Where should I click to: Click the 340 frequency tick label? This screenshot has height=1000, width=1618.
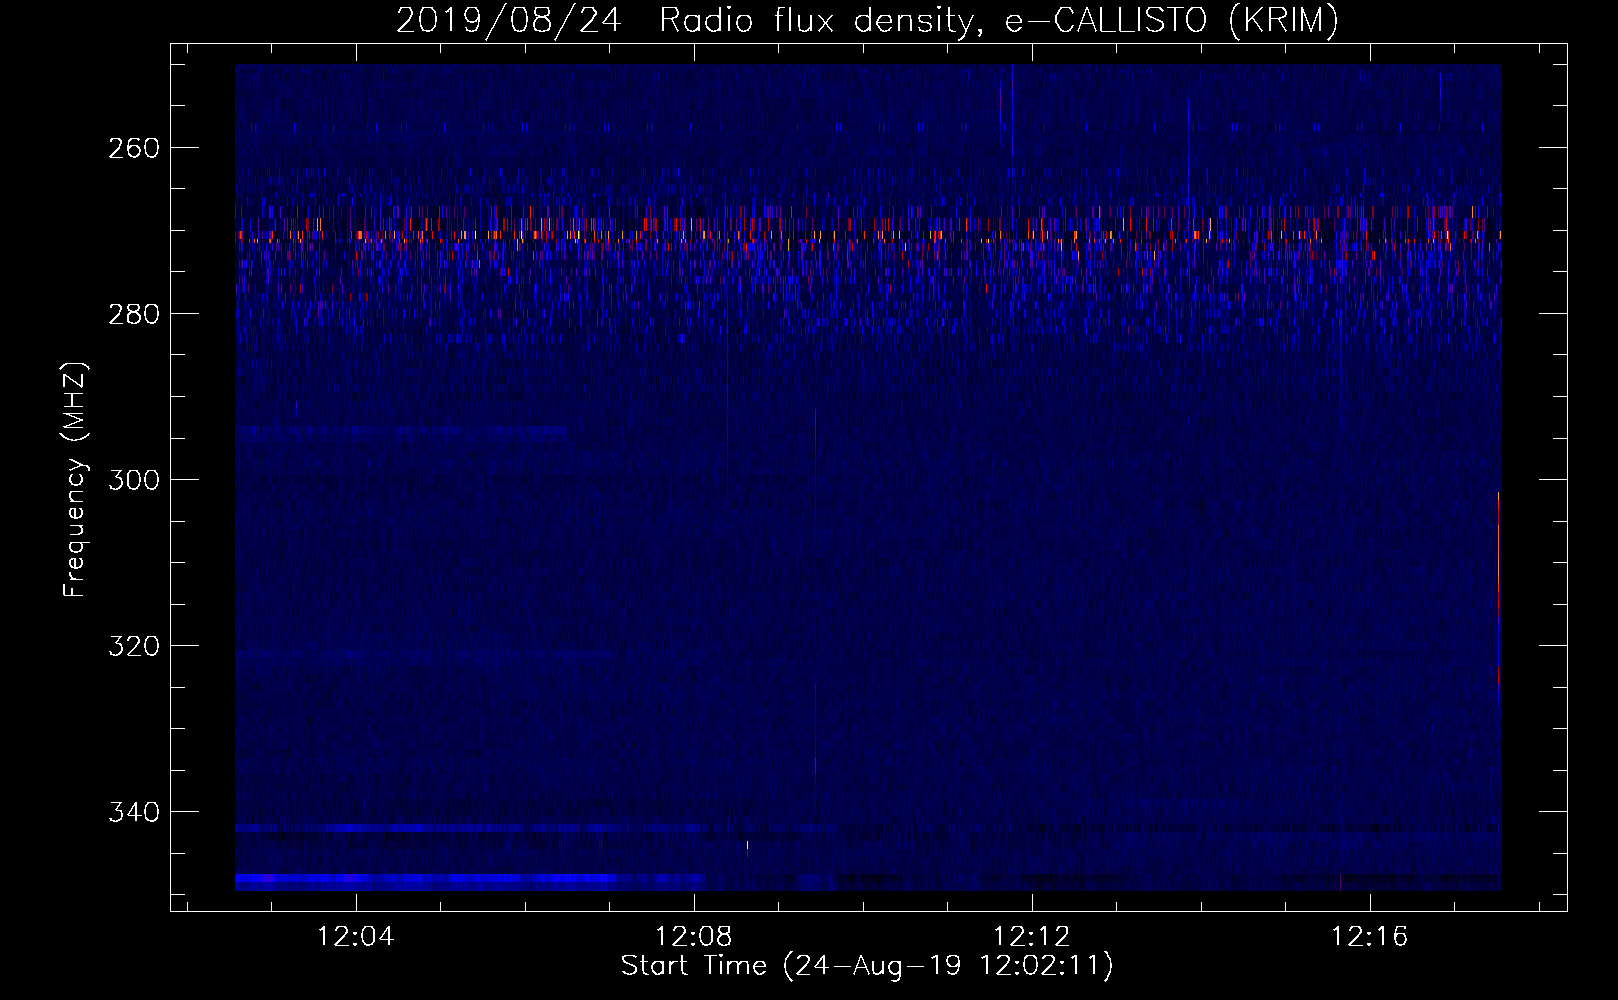[133, 812]
